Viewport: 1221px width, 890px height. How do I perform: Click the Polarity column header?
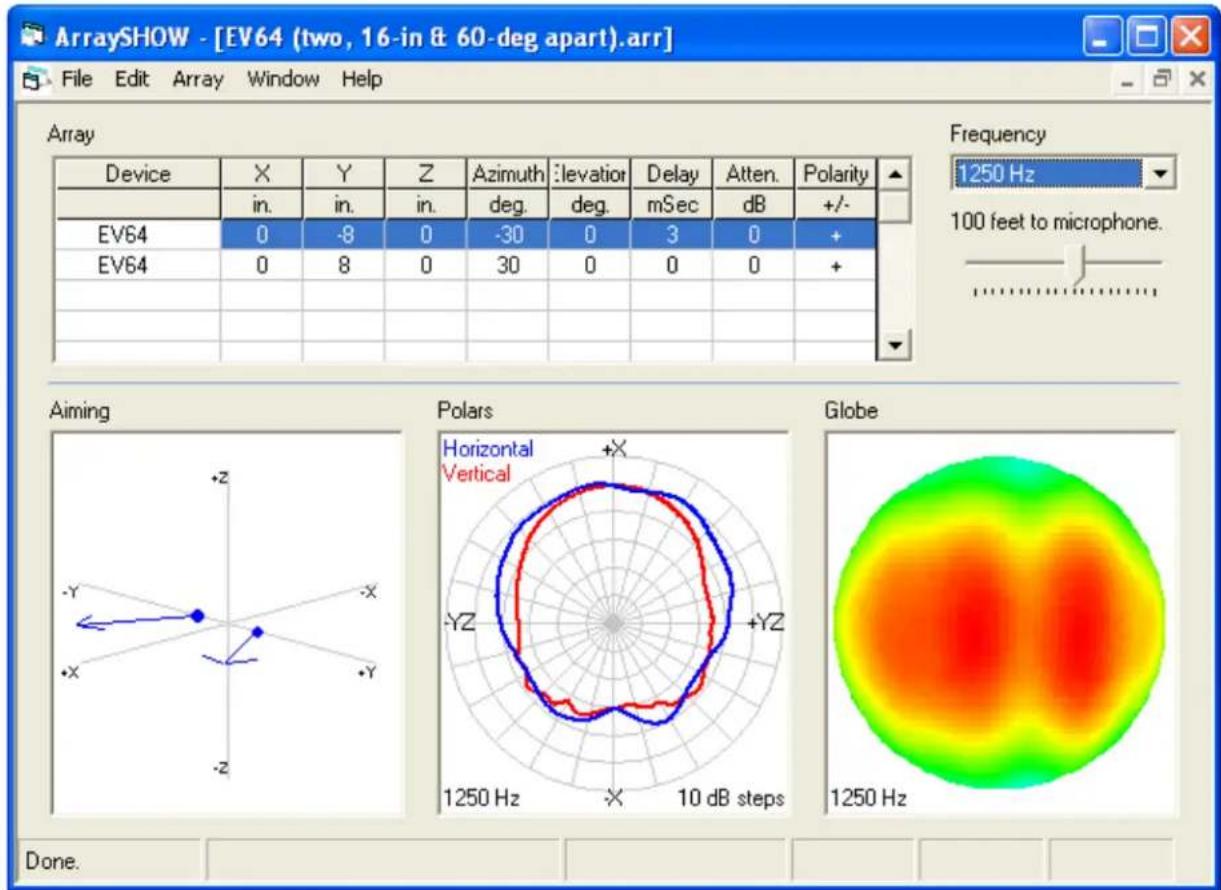tap(836, 174)
